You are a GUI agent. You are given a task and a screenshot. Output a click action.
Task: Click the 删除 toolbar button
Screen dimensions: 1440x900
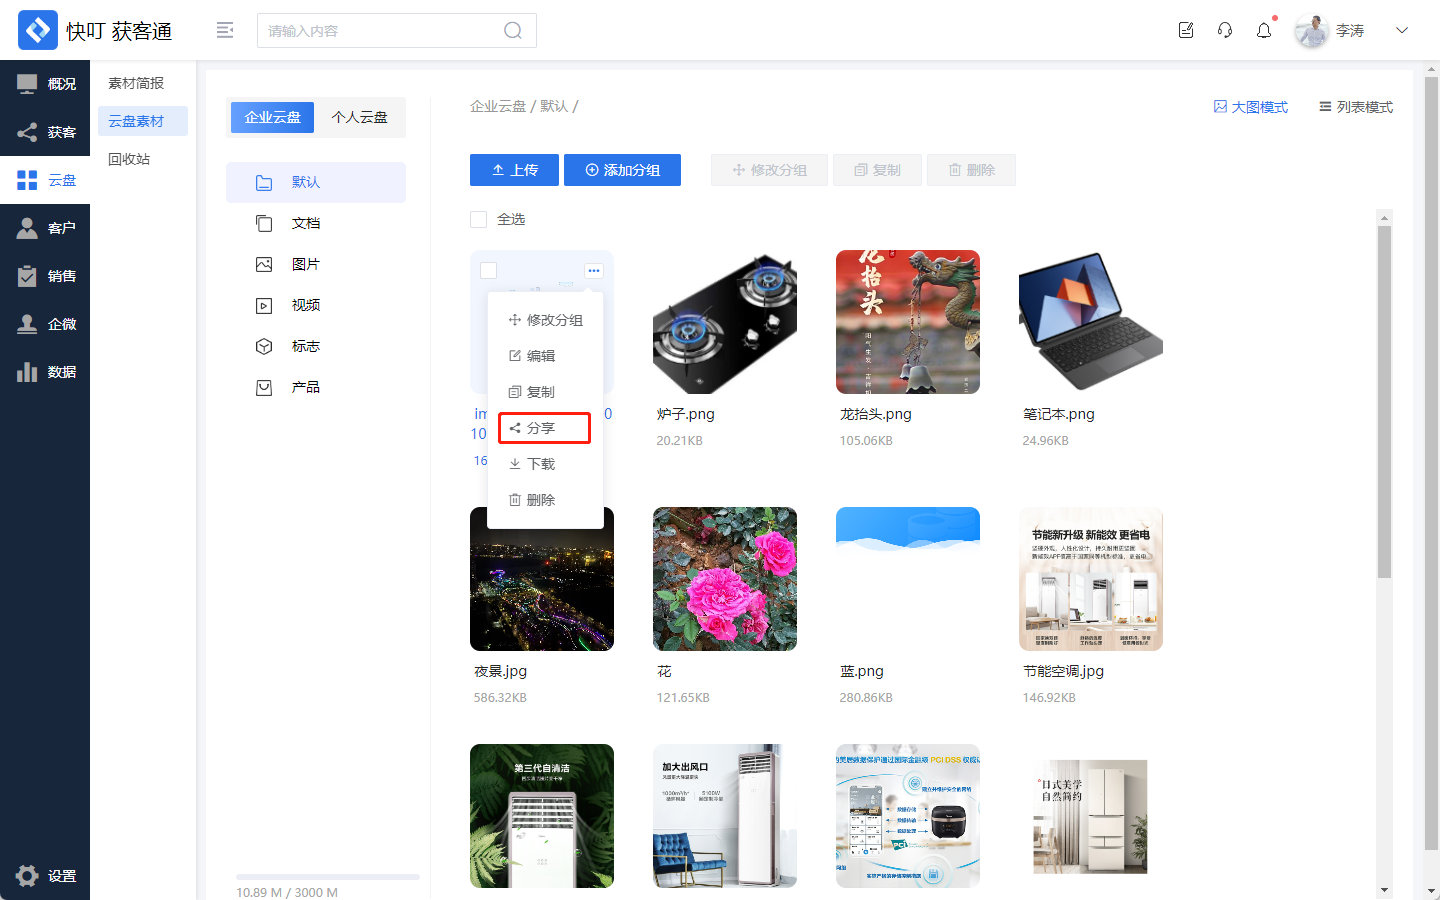point(971,170)
